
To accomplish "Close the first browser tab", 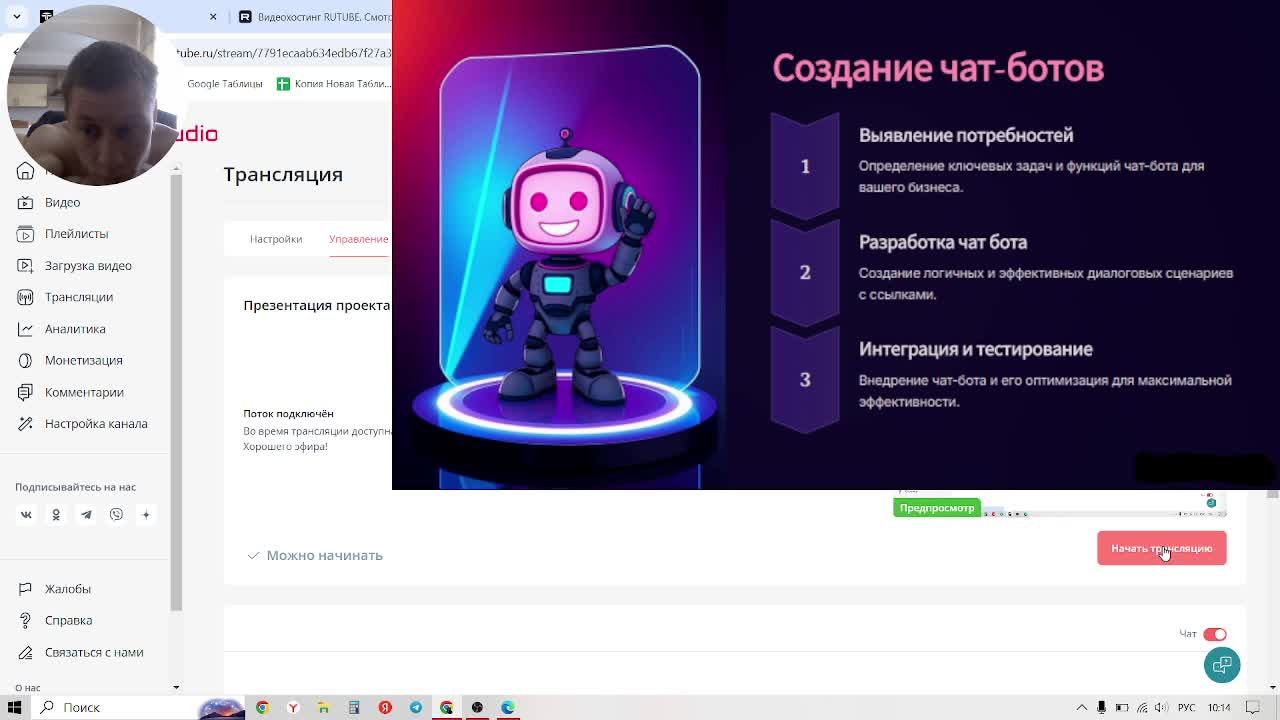I will 213,17.
